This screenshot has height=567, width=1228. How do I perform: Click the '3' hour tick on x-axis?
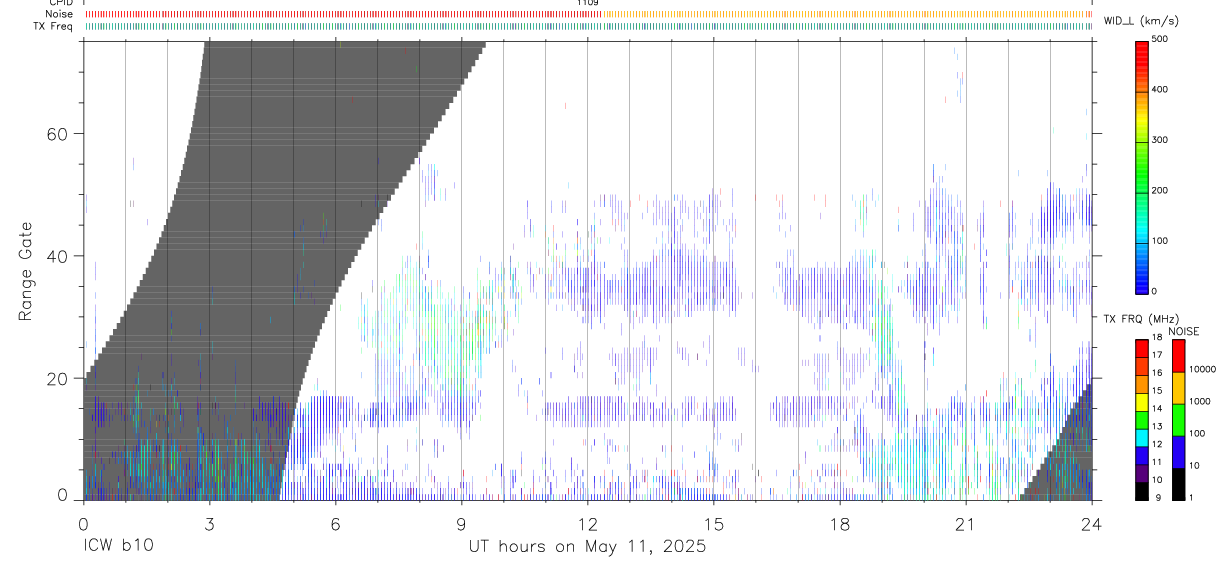point(209,524)
